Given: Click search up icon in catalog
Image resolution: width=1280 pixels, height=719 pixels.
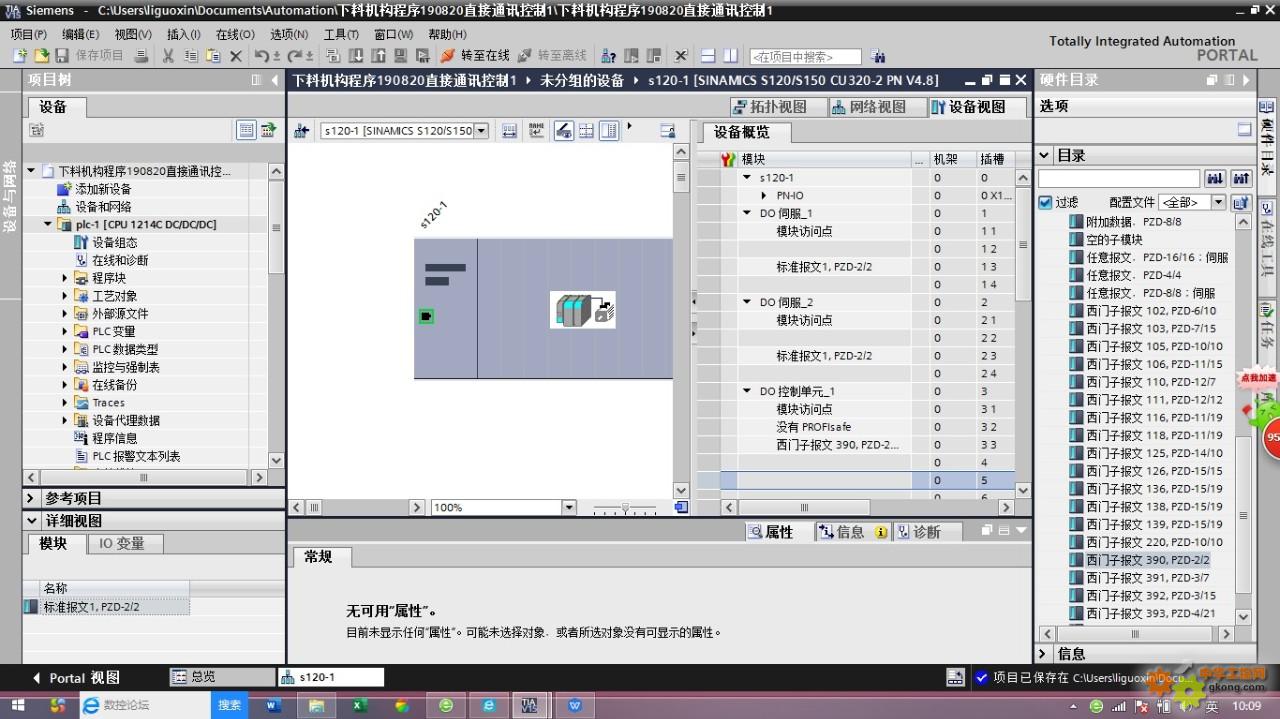Looking at the screenshot, I should click(1241, 178).
